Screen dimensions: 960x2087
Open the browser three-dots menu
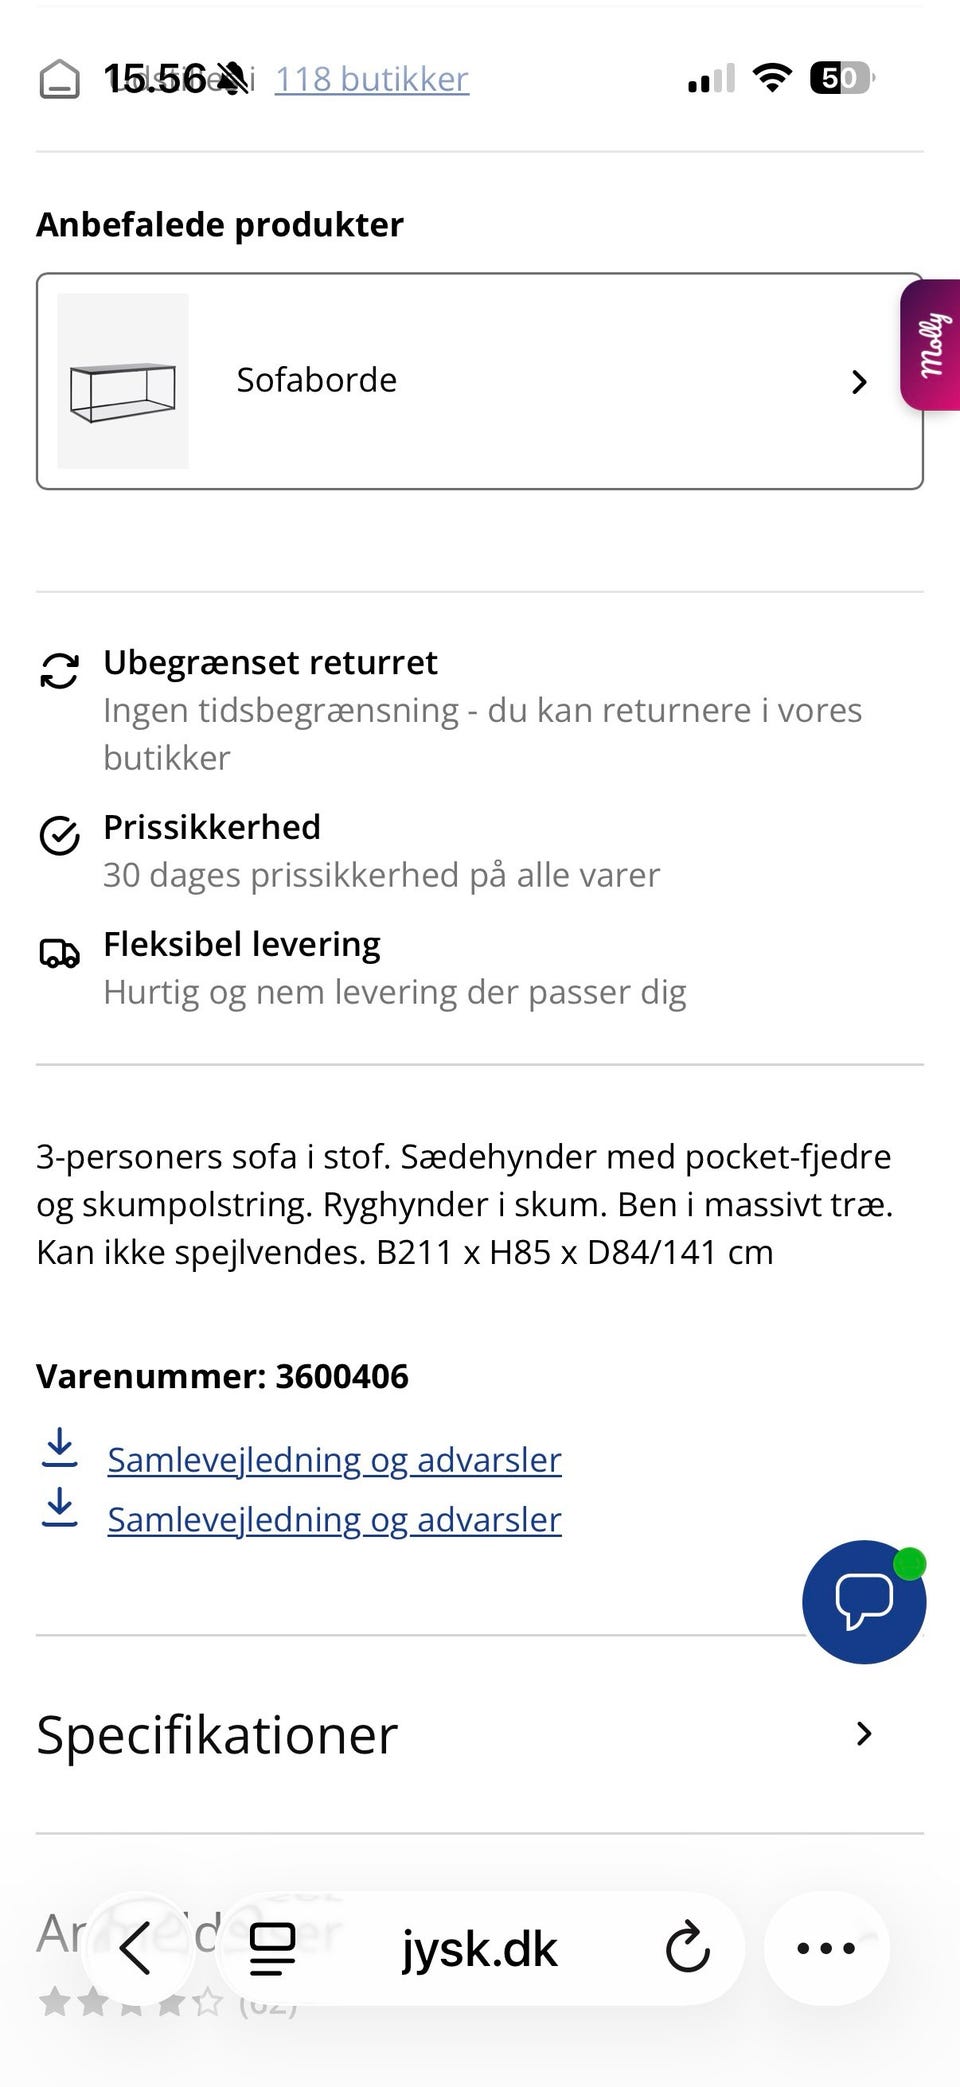(x=826, y=1948)
